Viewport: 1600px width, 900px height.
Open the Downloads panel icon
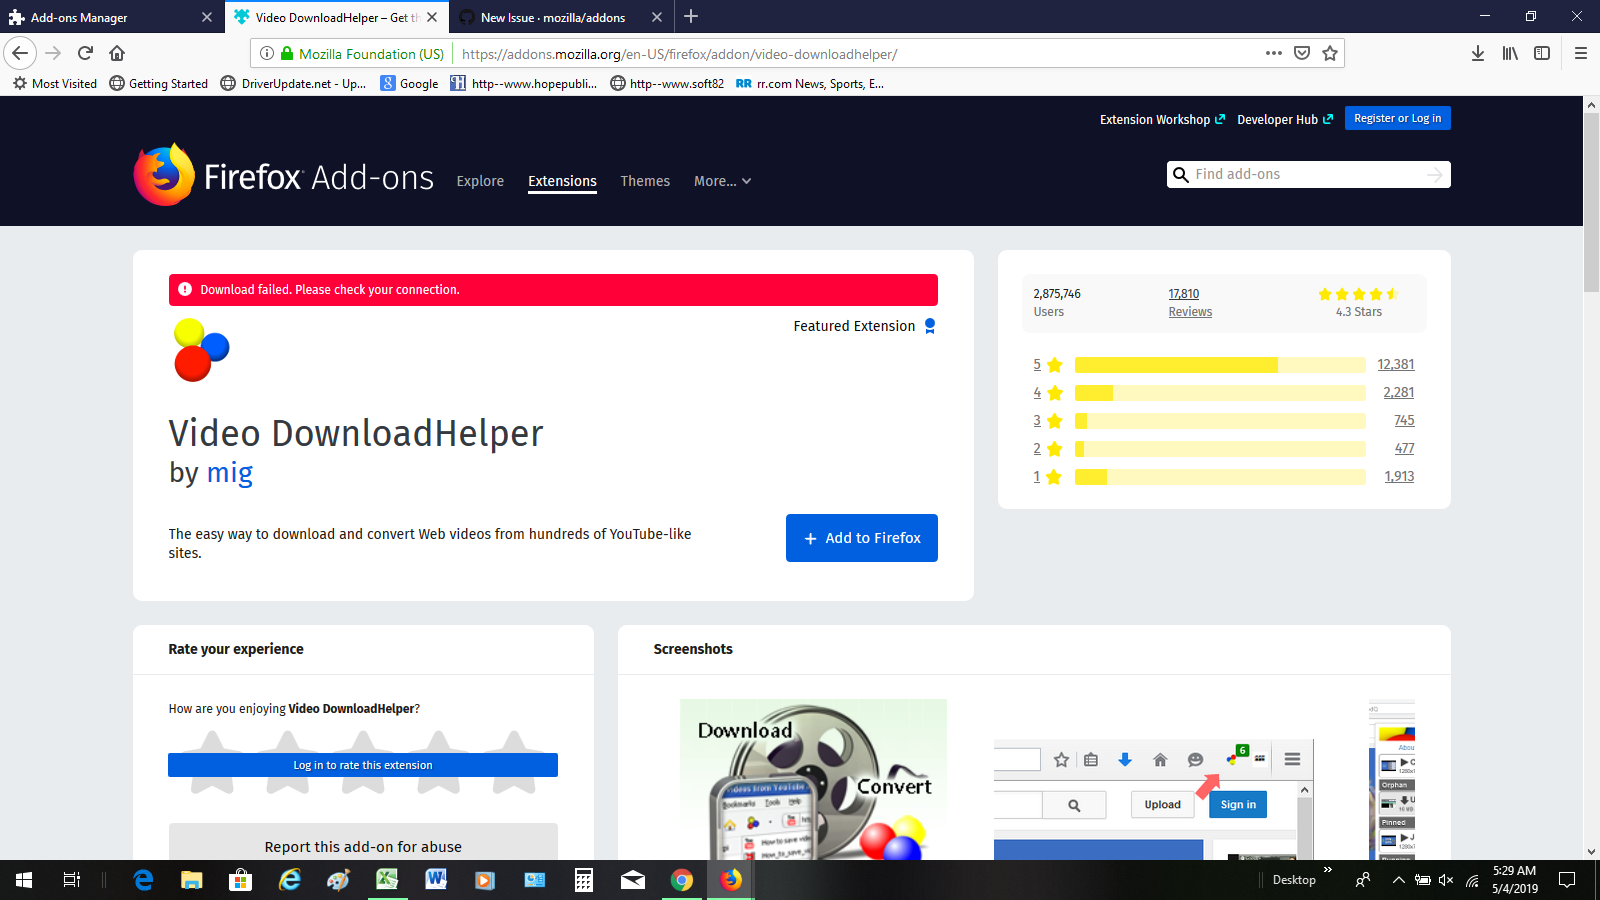click(x=1478, y=53)
